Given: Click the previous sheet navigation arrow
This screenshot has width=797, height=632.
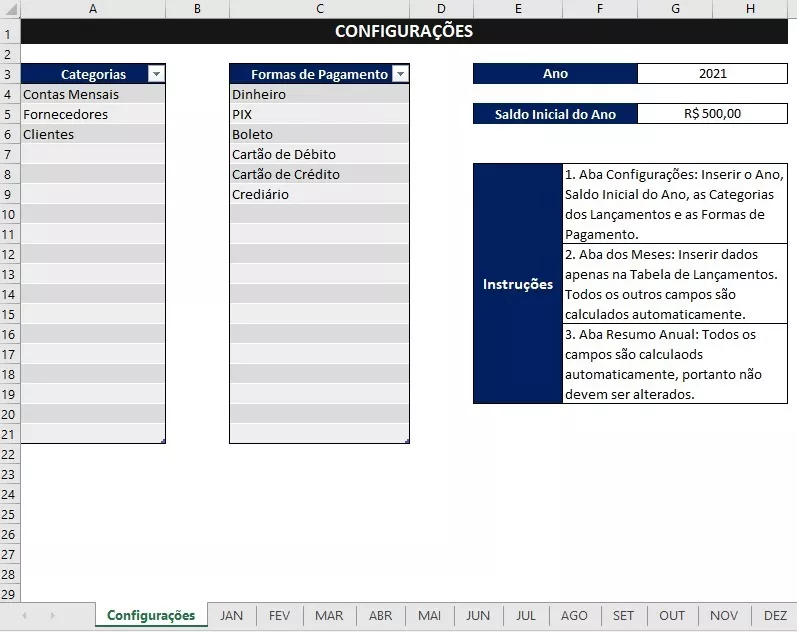Looking at the screenshot, I should pos(24,616).
